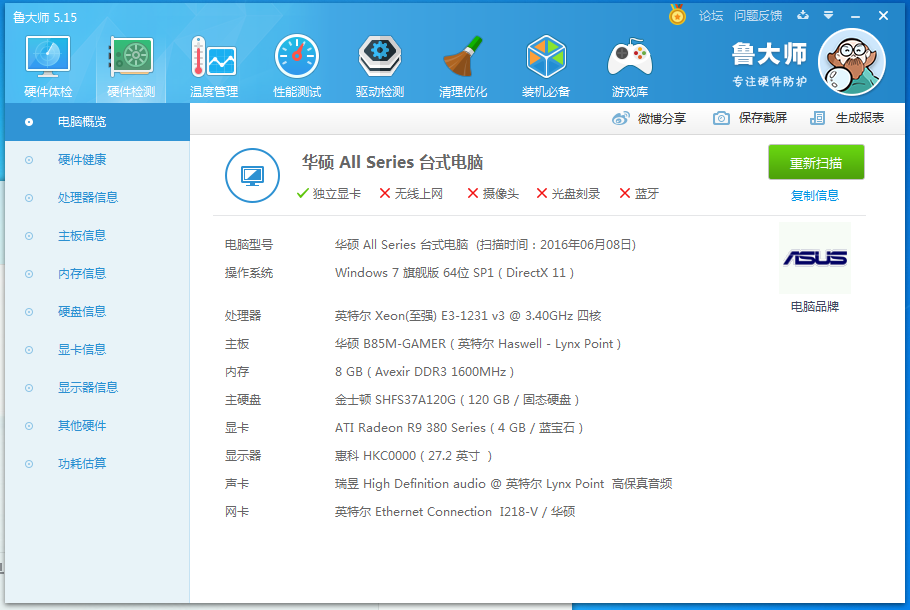The height and width of the screenshot is (610, 910).
Task: Select 其他硬件 in sidebar
Action: tap(98, 426)
